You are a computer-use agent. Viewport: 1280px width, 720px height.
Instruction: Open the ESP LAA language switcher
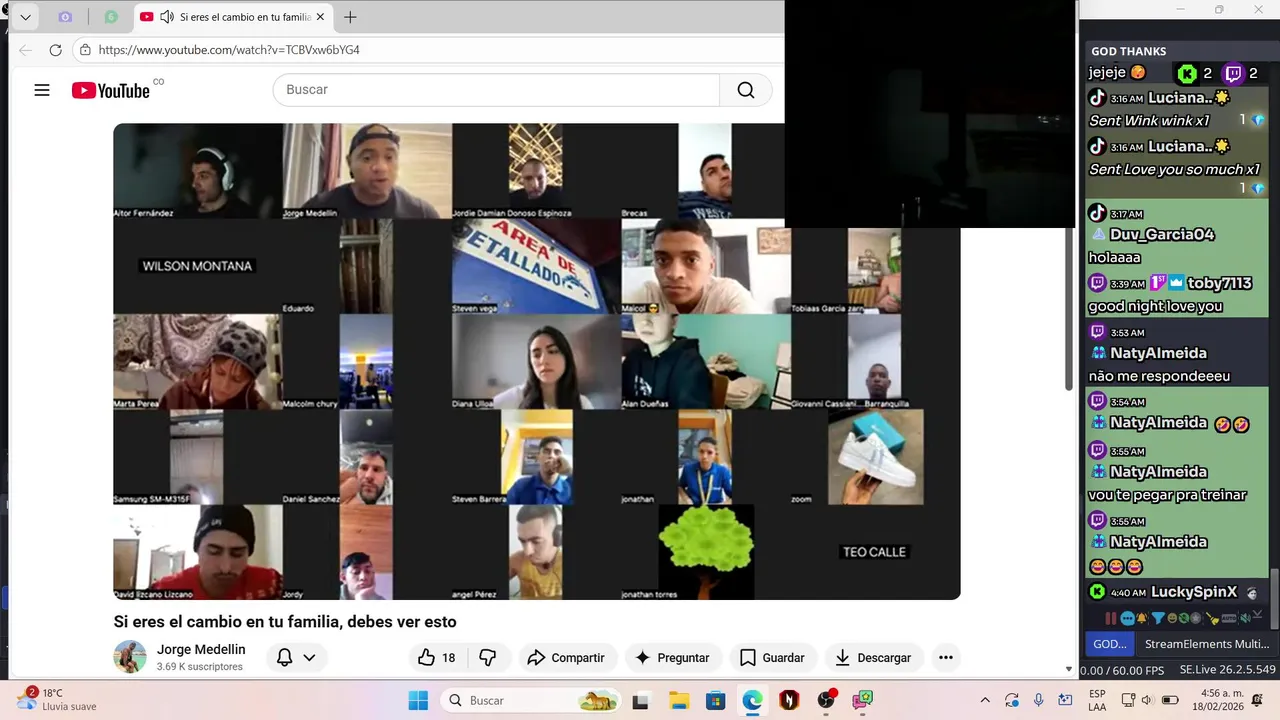(1097, 700)
